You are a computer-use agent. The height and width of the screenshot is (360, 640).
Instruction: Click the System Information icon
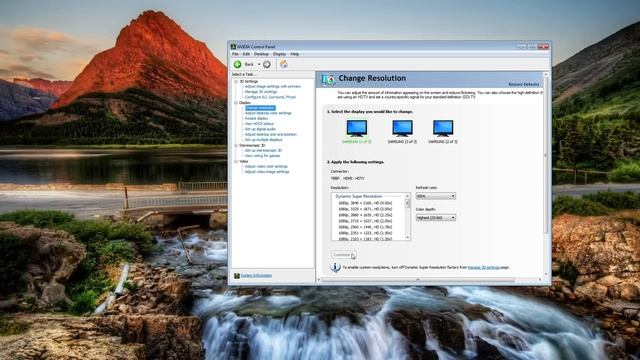[x=236, y=276]
